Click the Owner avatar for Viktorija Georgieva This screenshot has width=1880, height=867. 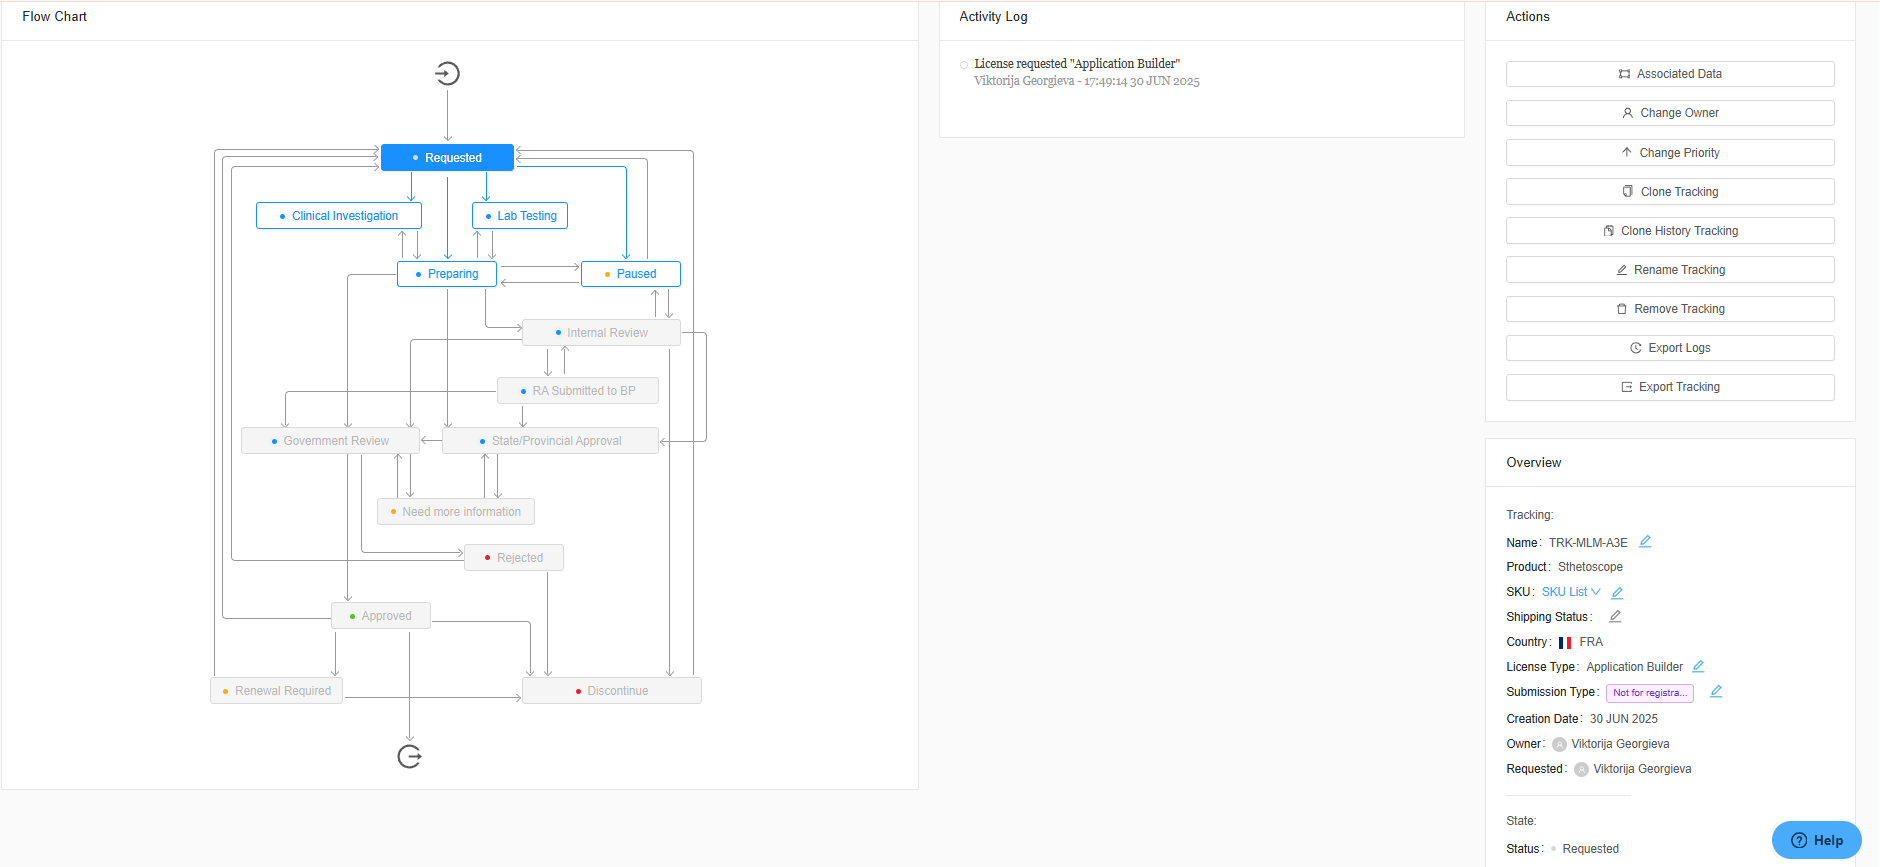1559,745
